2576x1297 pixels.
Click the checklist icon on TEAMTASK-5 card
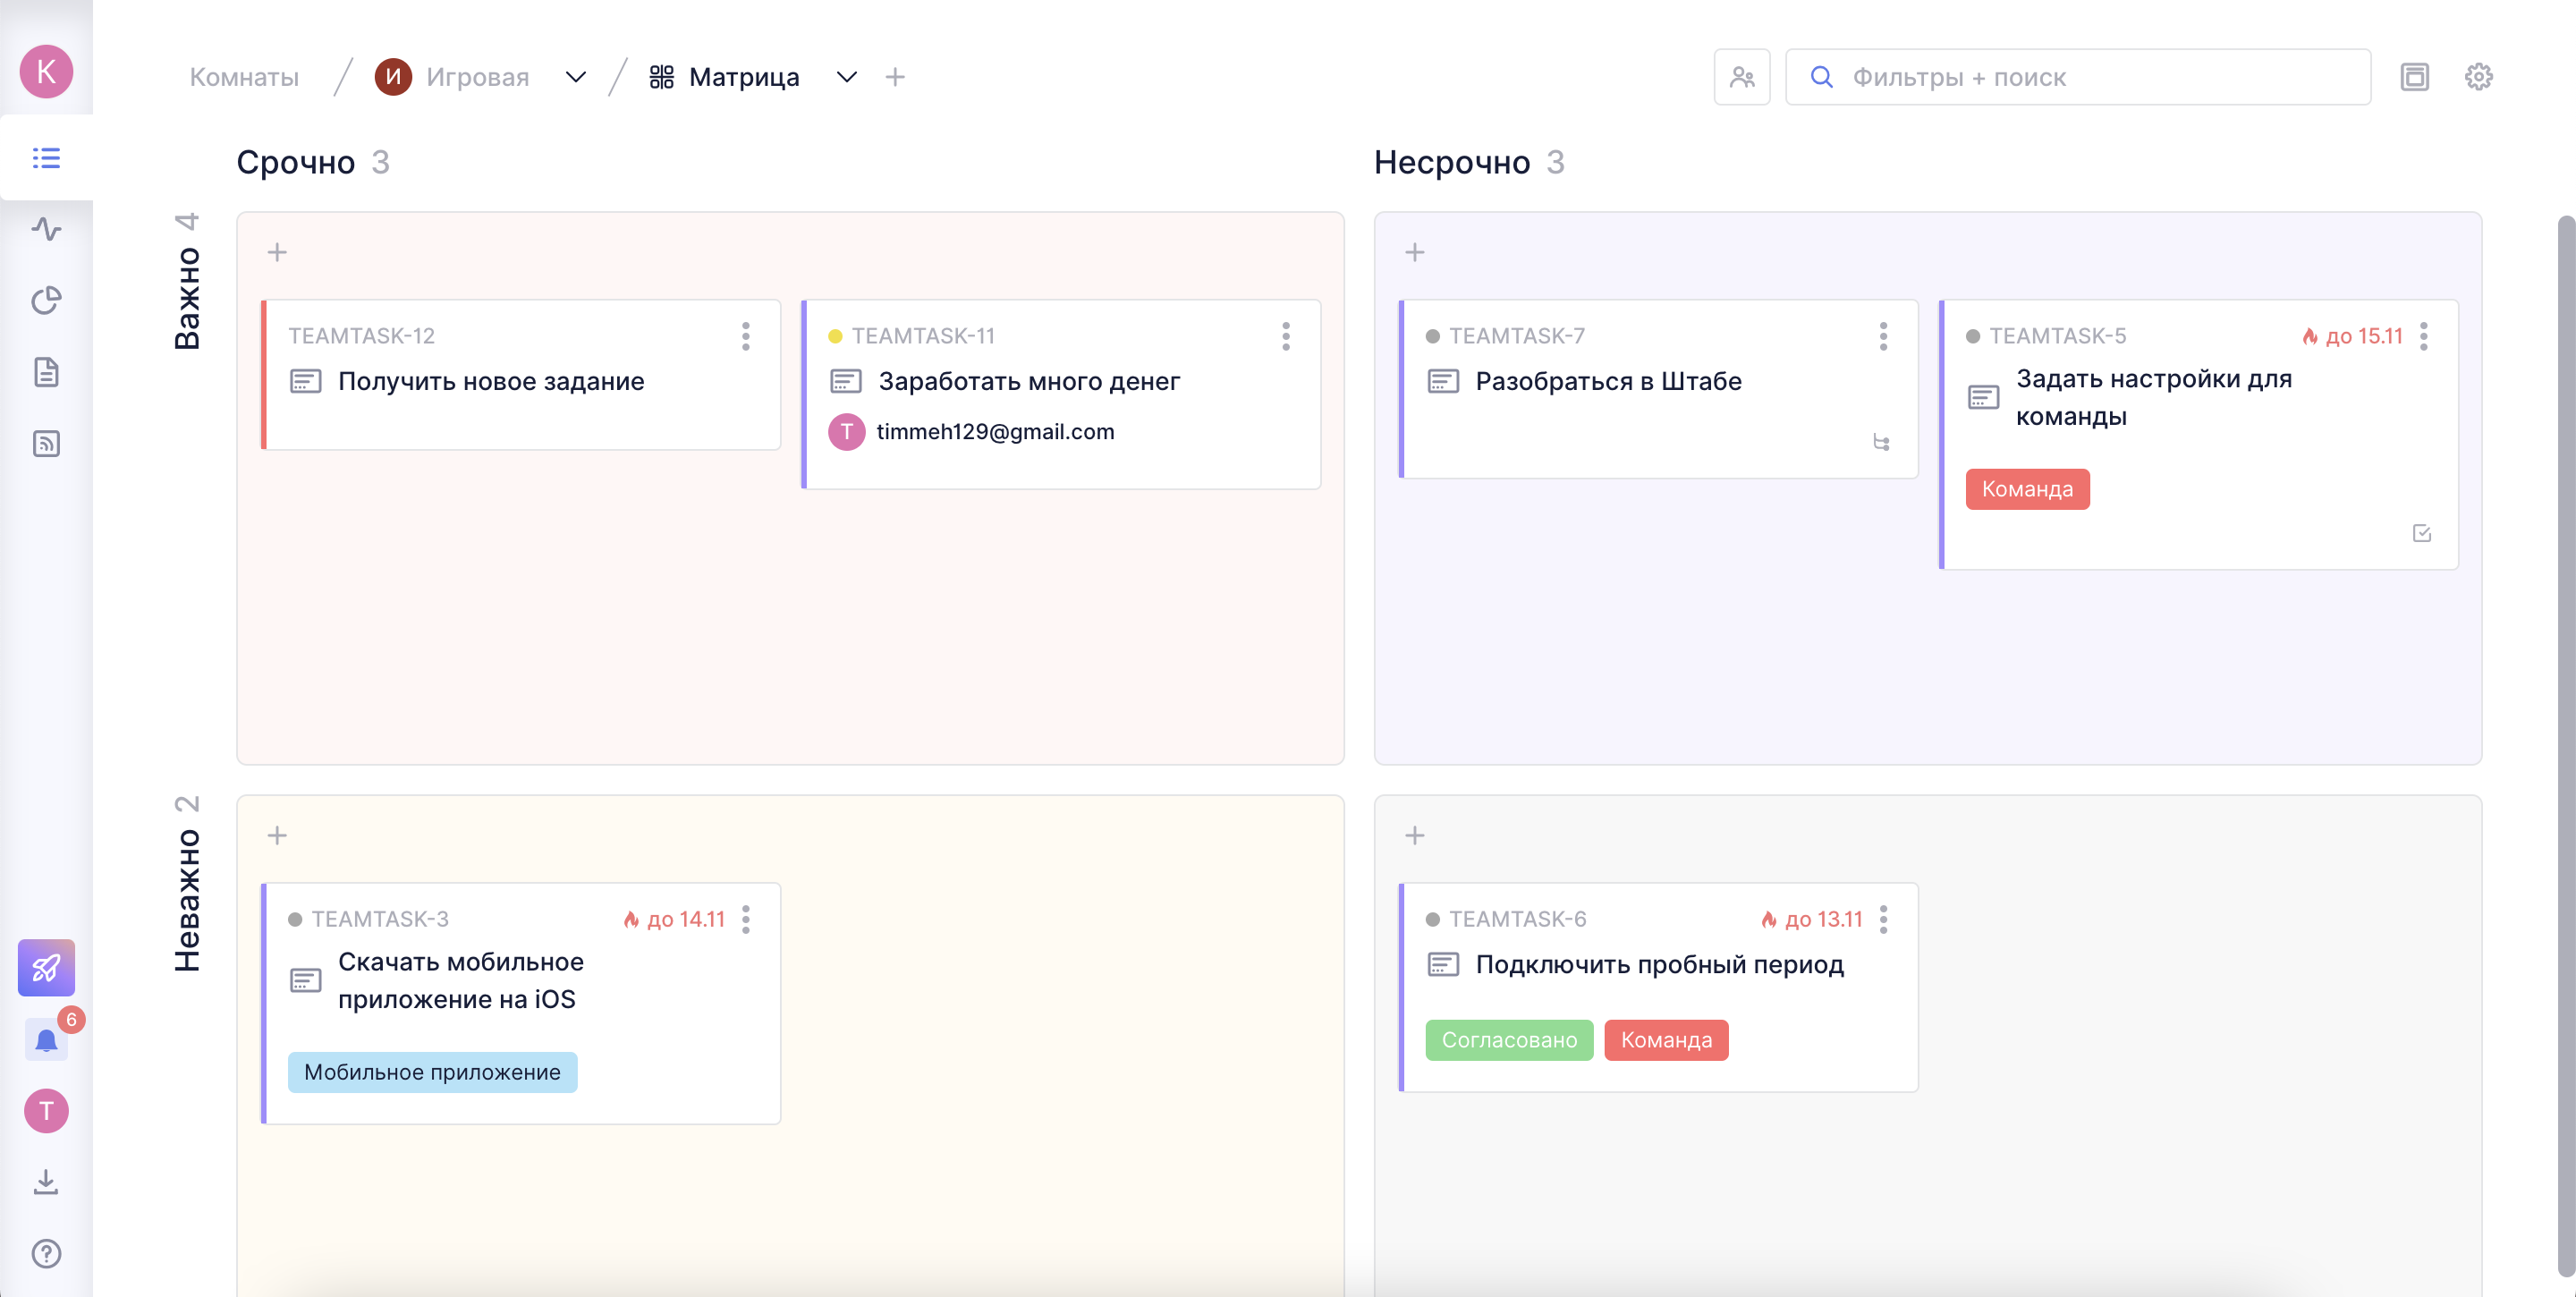pos(2421,533)
